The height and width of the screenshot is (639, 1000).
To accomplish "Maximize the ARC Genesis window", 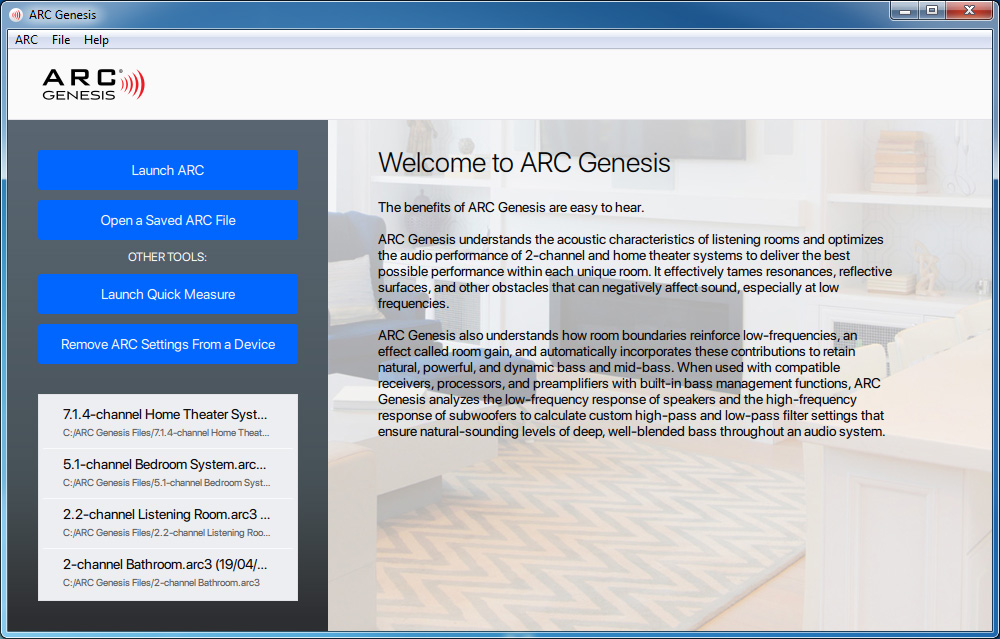I will (932, 10).
